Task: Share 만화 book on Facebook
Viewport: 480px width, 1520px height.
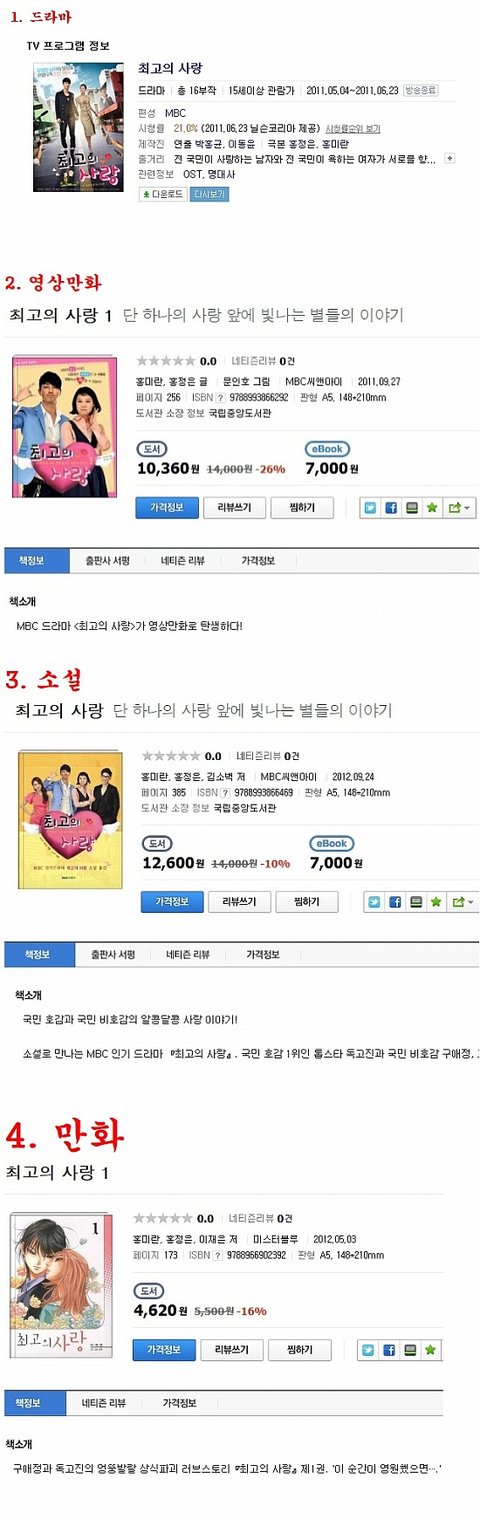Action: [390, 1350]
